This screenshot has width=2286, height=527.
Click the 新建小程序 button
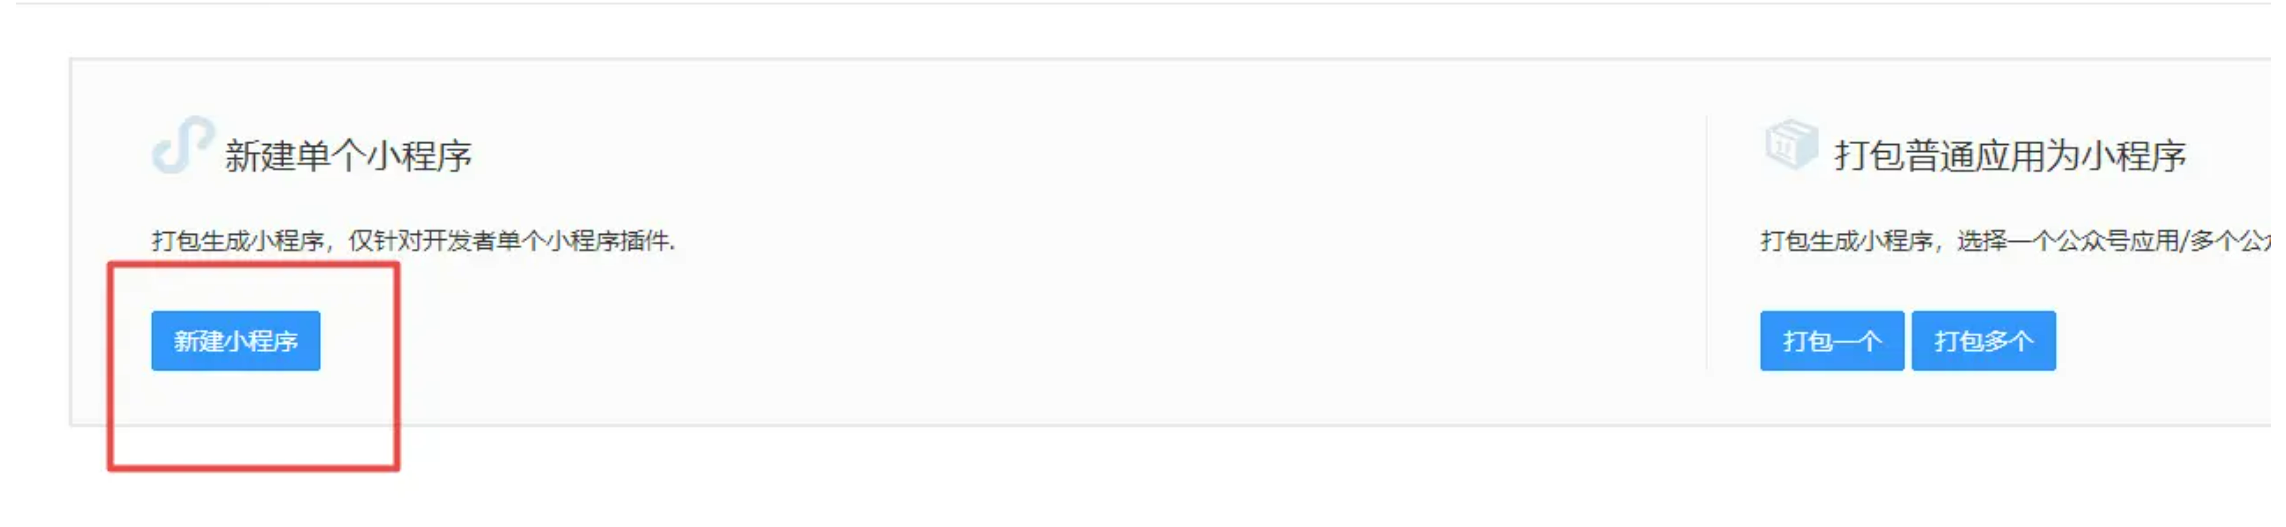236,341
